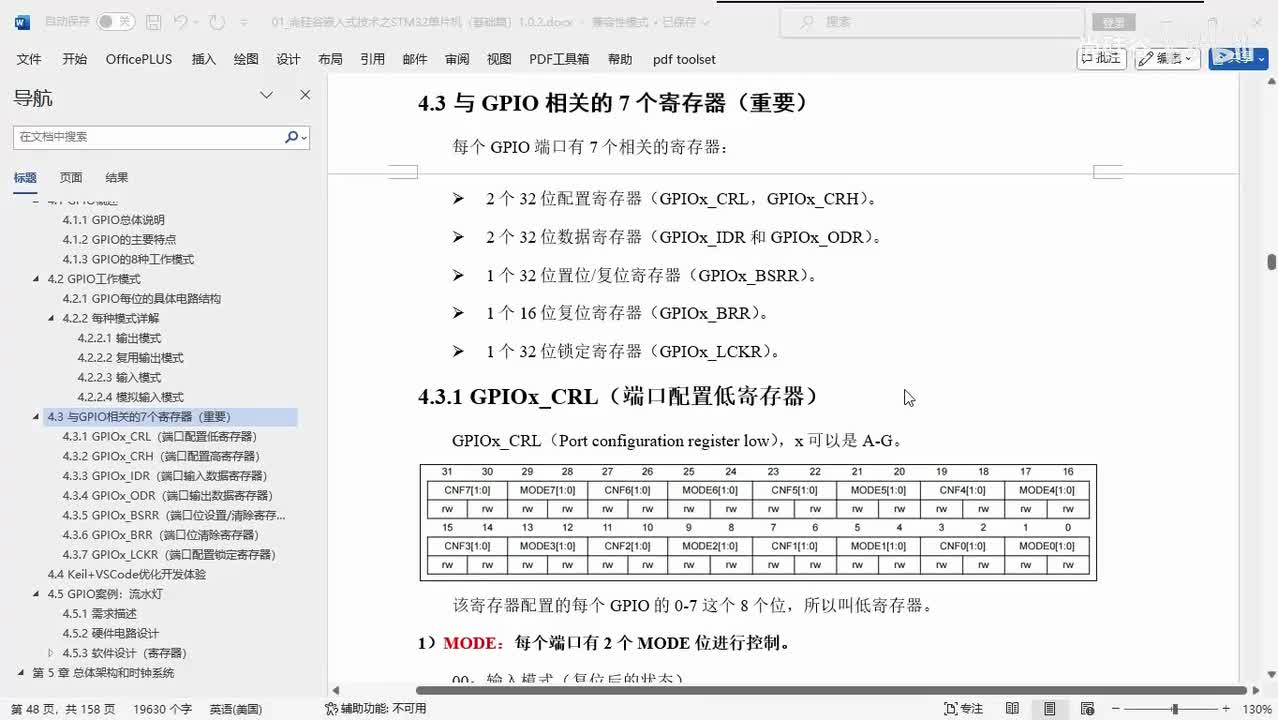Image resolution: width=1278 pixels, height=720 pixels.
Task: Switch to the 页面 tab in navigation
Action: (x=71, y=177)
